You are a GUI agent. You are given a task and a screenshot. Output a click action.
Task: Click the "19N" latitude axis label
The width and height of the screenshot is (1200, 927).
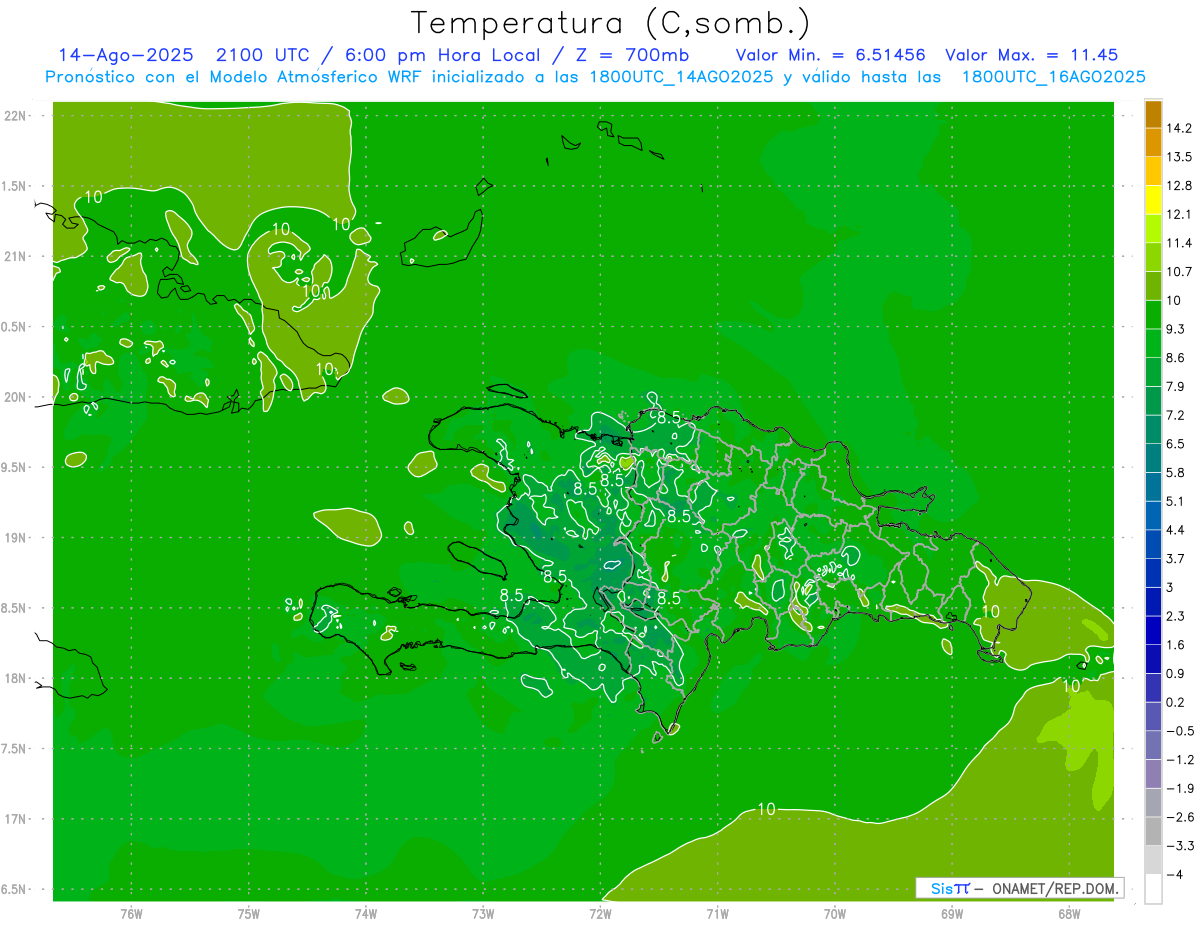tap(14, 538)
